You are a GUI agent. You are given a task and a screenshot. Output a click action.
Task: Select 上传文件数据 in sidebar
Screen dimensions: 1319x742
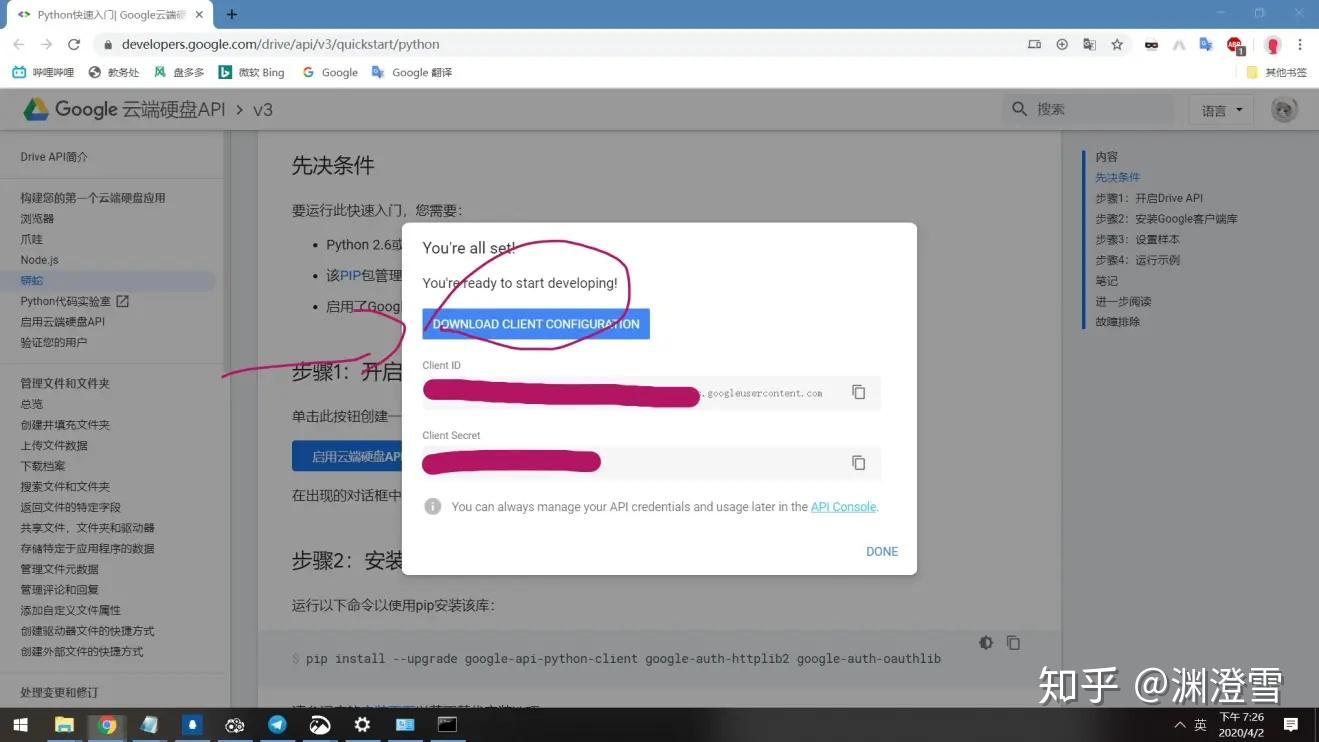pos(54,445)
